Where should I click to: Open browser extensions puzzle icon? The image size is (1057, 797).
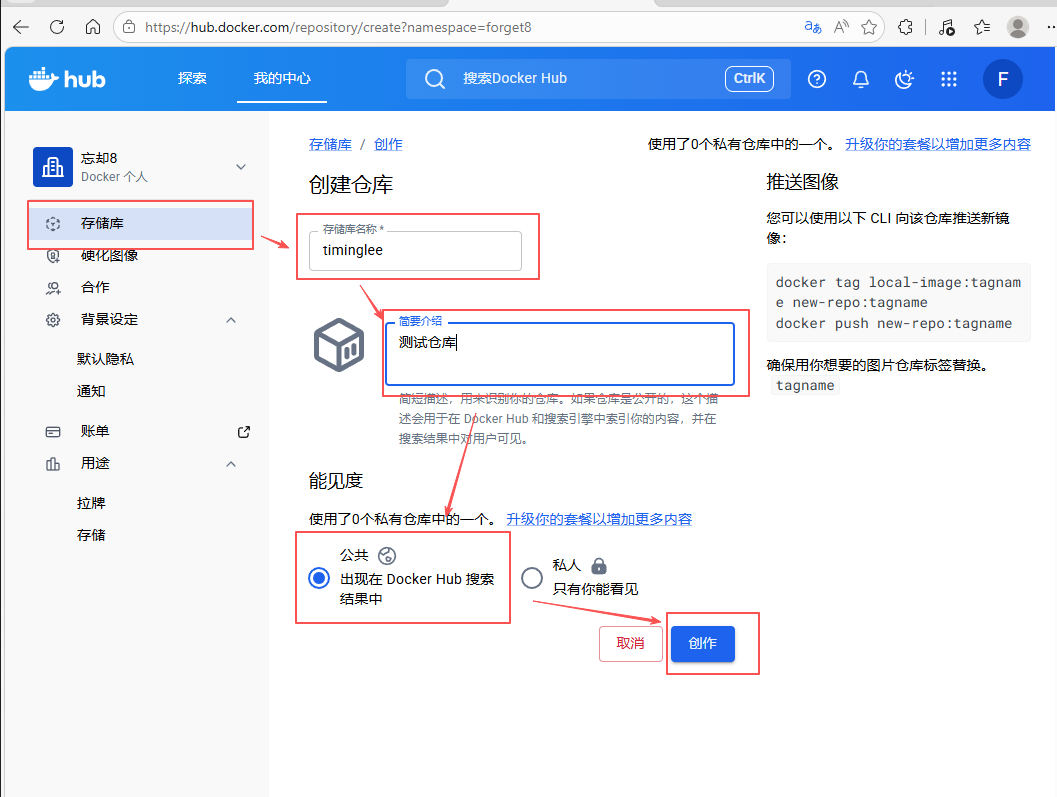[x=905, y=27]
